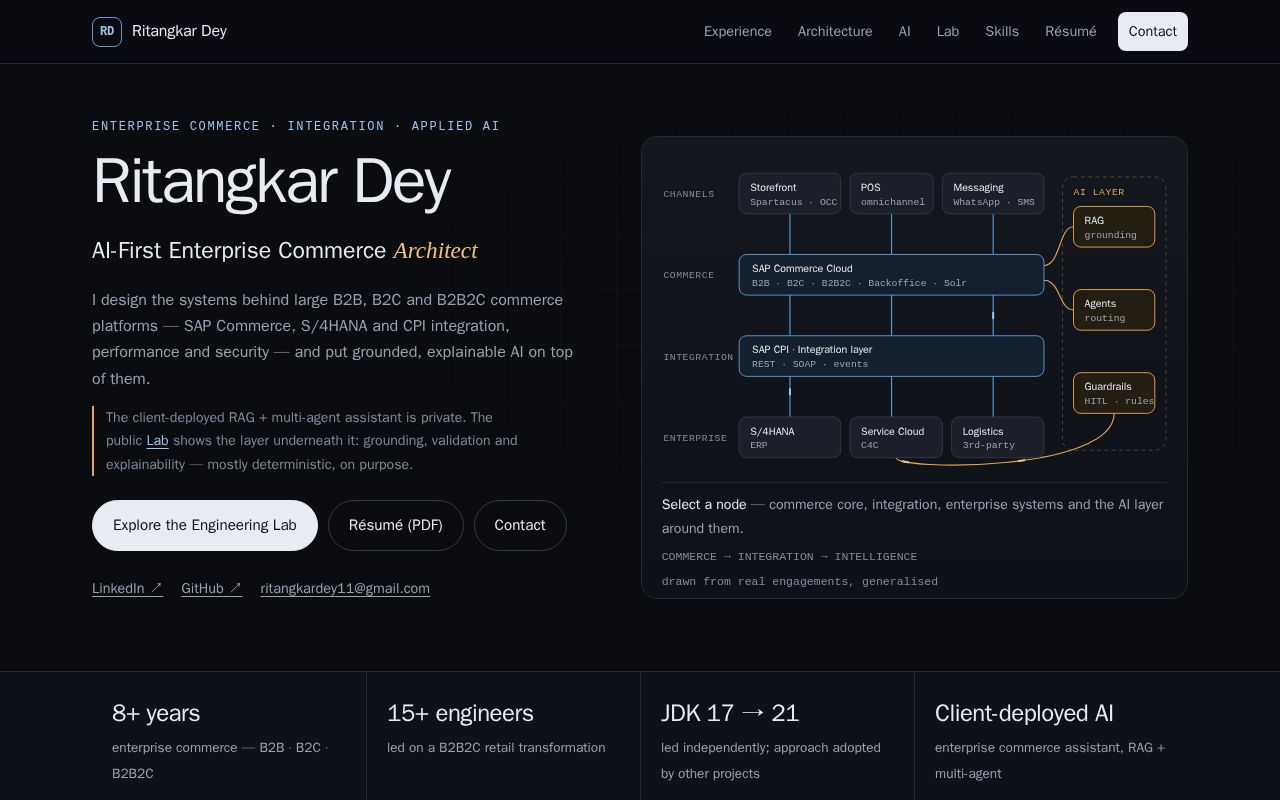Follow the inline Lab link in the note
The width and height of the screenshot is (1280, 800).
point(157,441)
